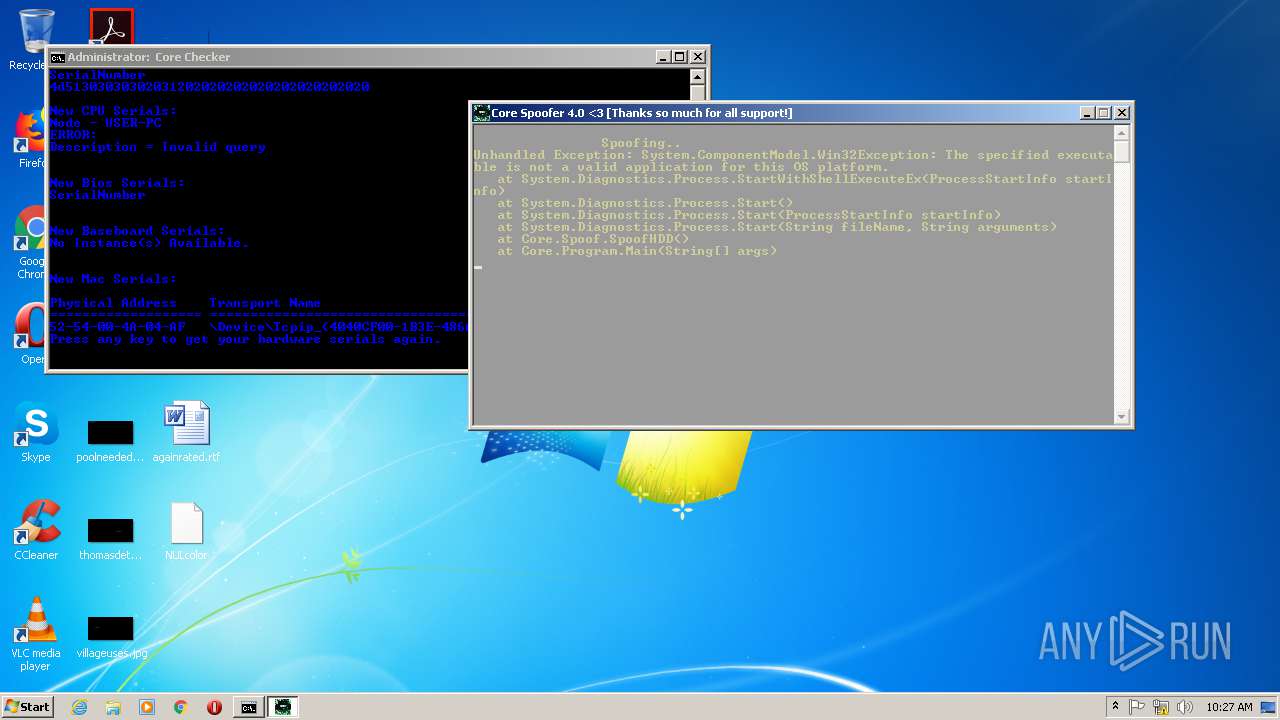The width and height of the screenshot is (1280, 720).
Task: Close the Core Spoofer window
Action: (x=1121, y=113)
